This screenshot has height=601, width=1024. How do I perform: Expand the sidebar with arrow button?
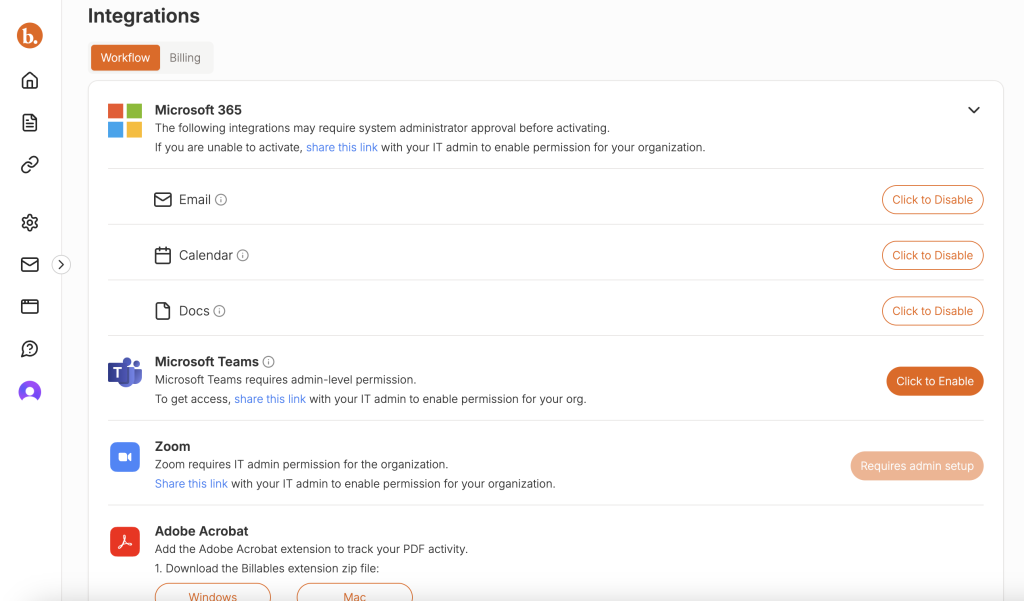tap(61, 265)
